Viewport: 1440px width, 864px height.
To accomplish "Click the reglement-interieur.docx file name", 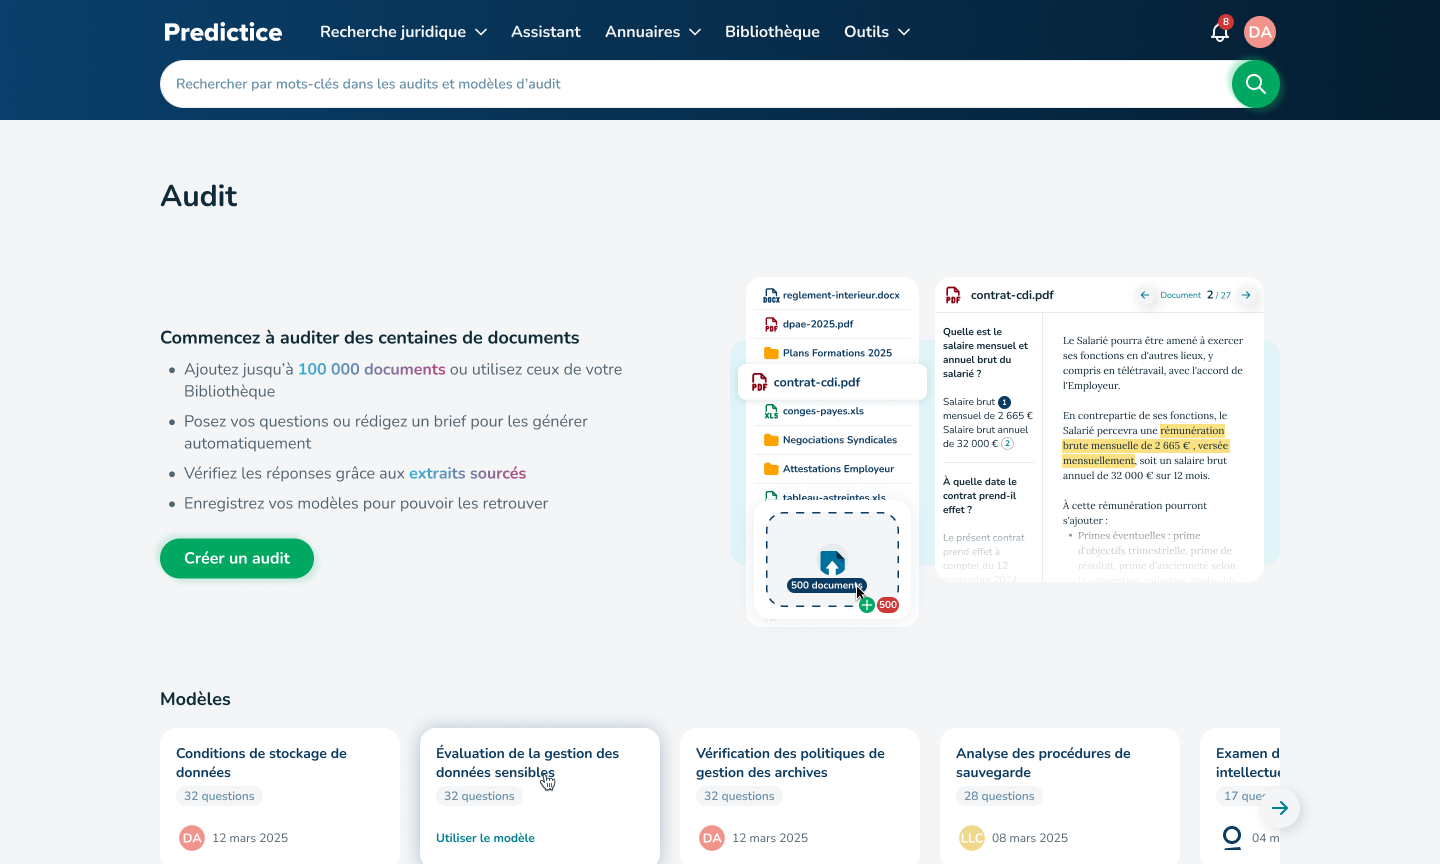I will tap(841, 295).
